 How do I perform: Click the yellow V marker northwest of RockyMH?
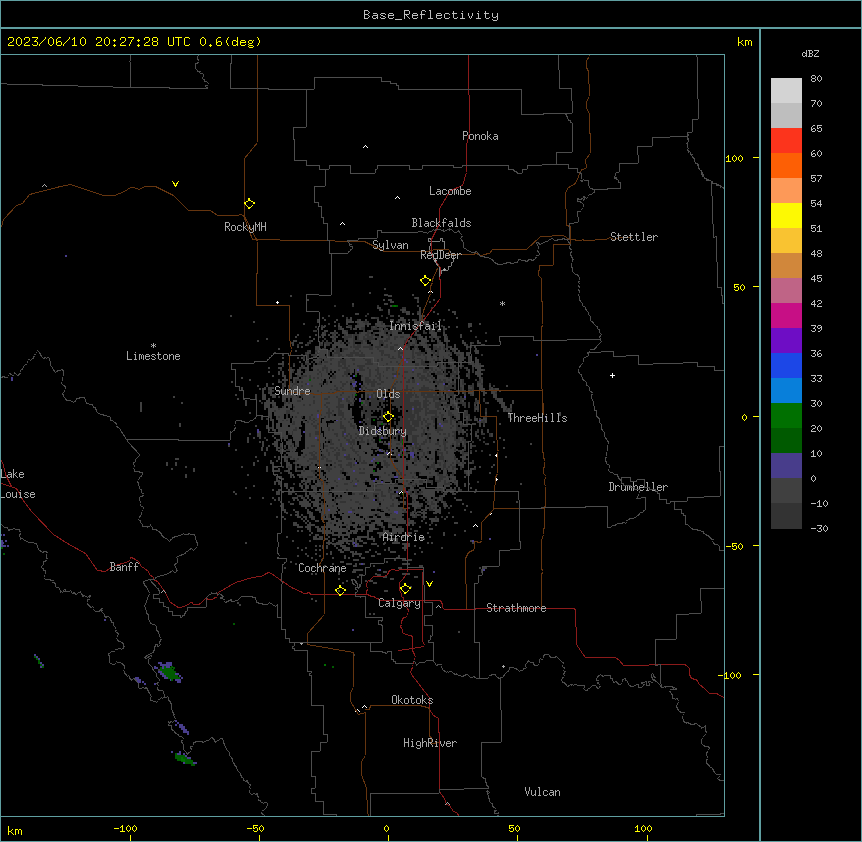[175, 184]
